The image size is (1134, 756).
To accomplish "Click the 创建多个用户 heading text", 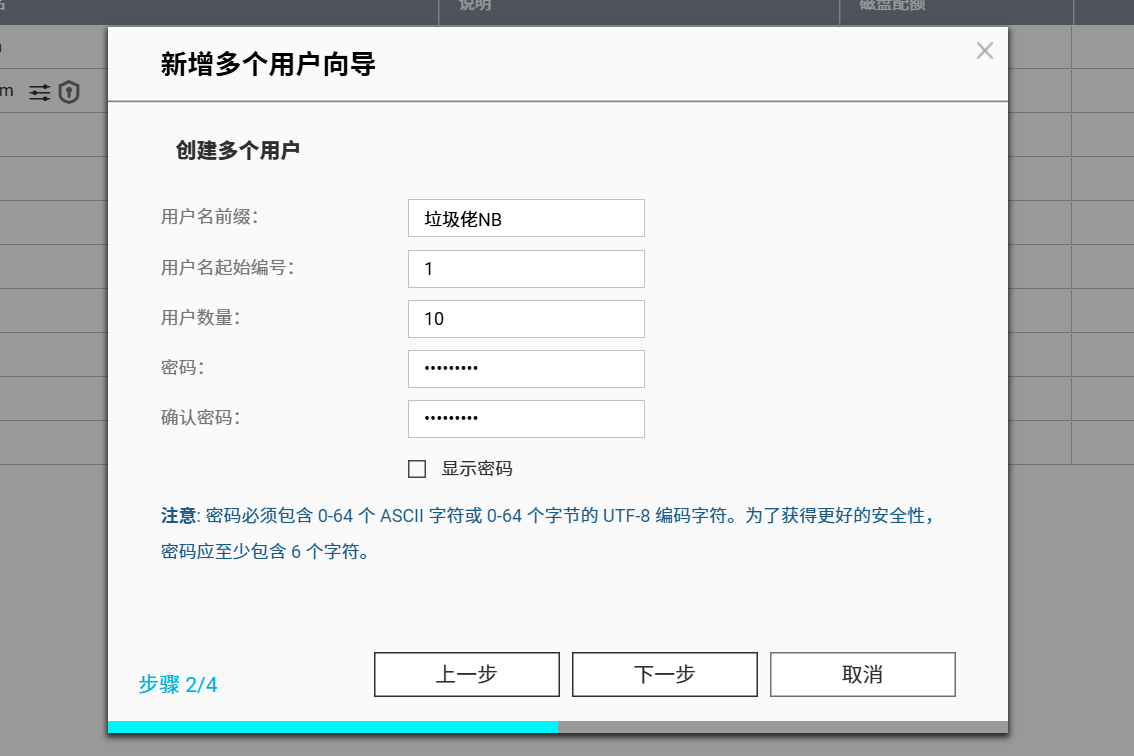I will click(x=238, y=150).
